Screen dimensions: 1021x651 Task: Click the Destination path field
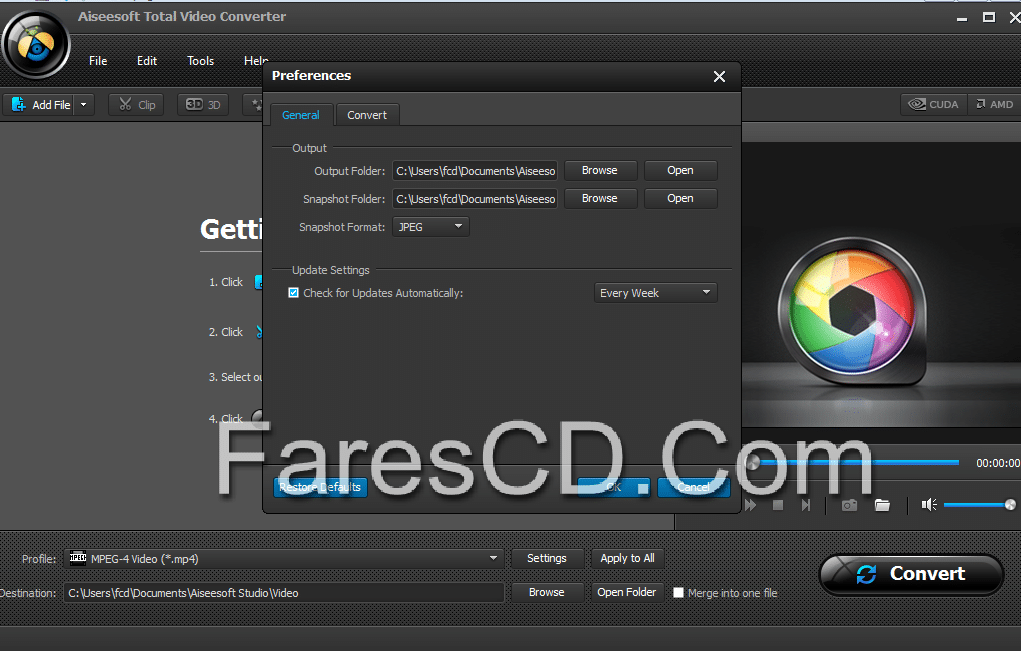click(284, 593)
